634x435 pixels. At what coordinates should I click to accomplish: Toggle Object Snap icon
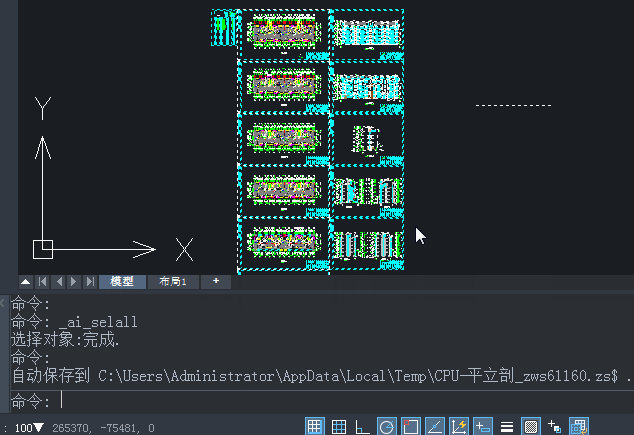point(411,427)
